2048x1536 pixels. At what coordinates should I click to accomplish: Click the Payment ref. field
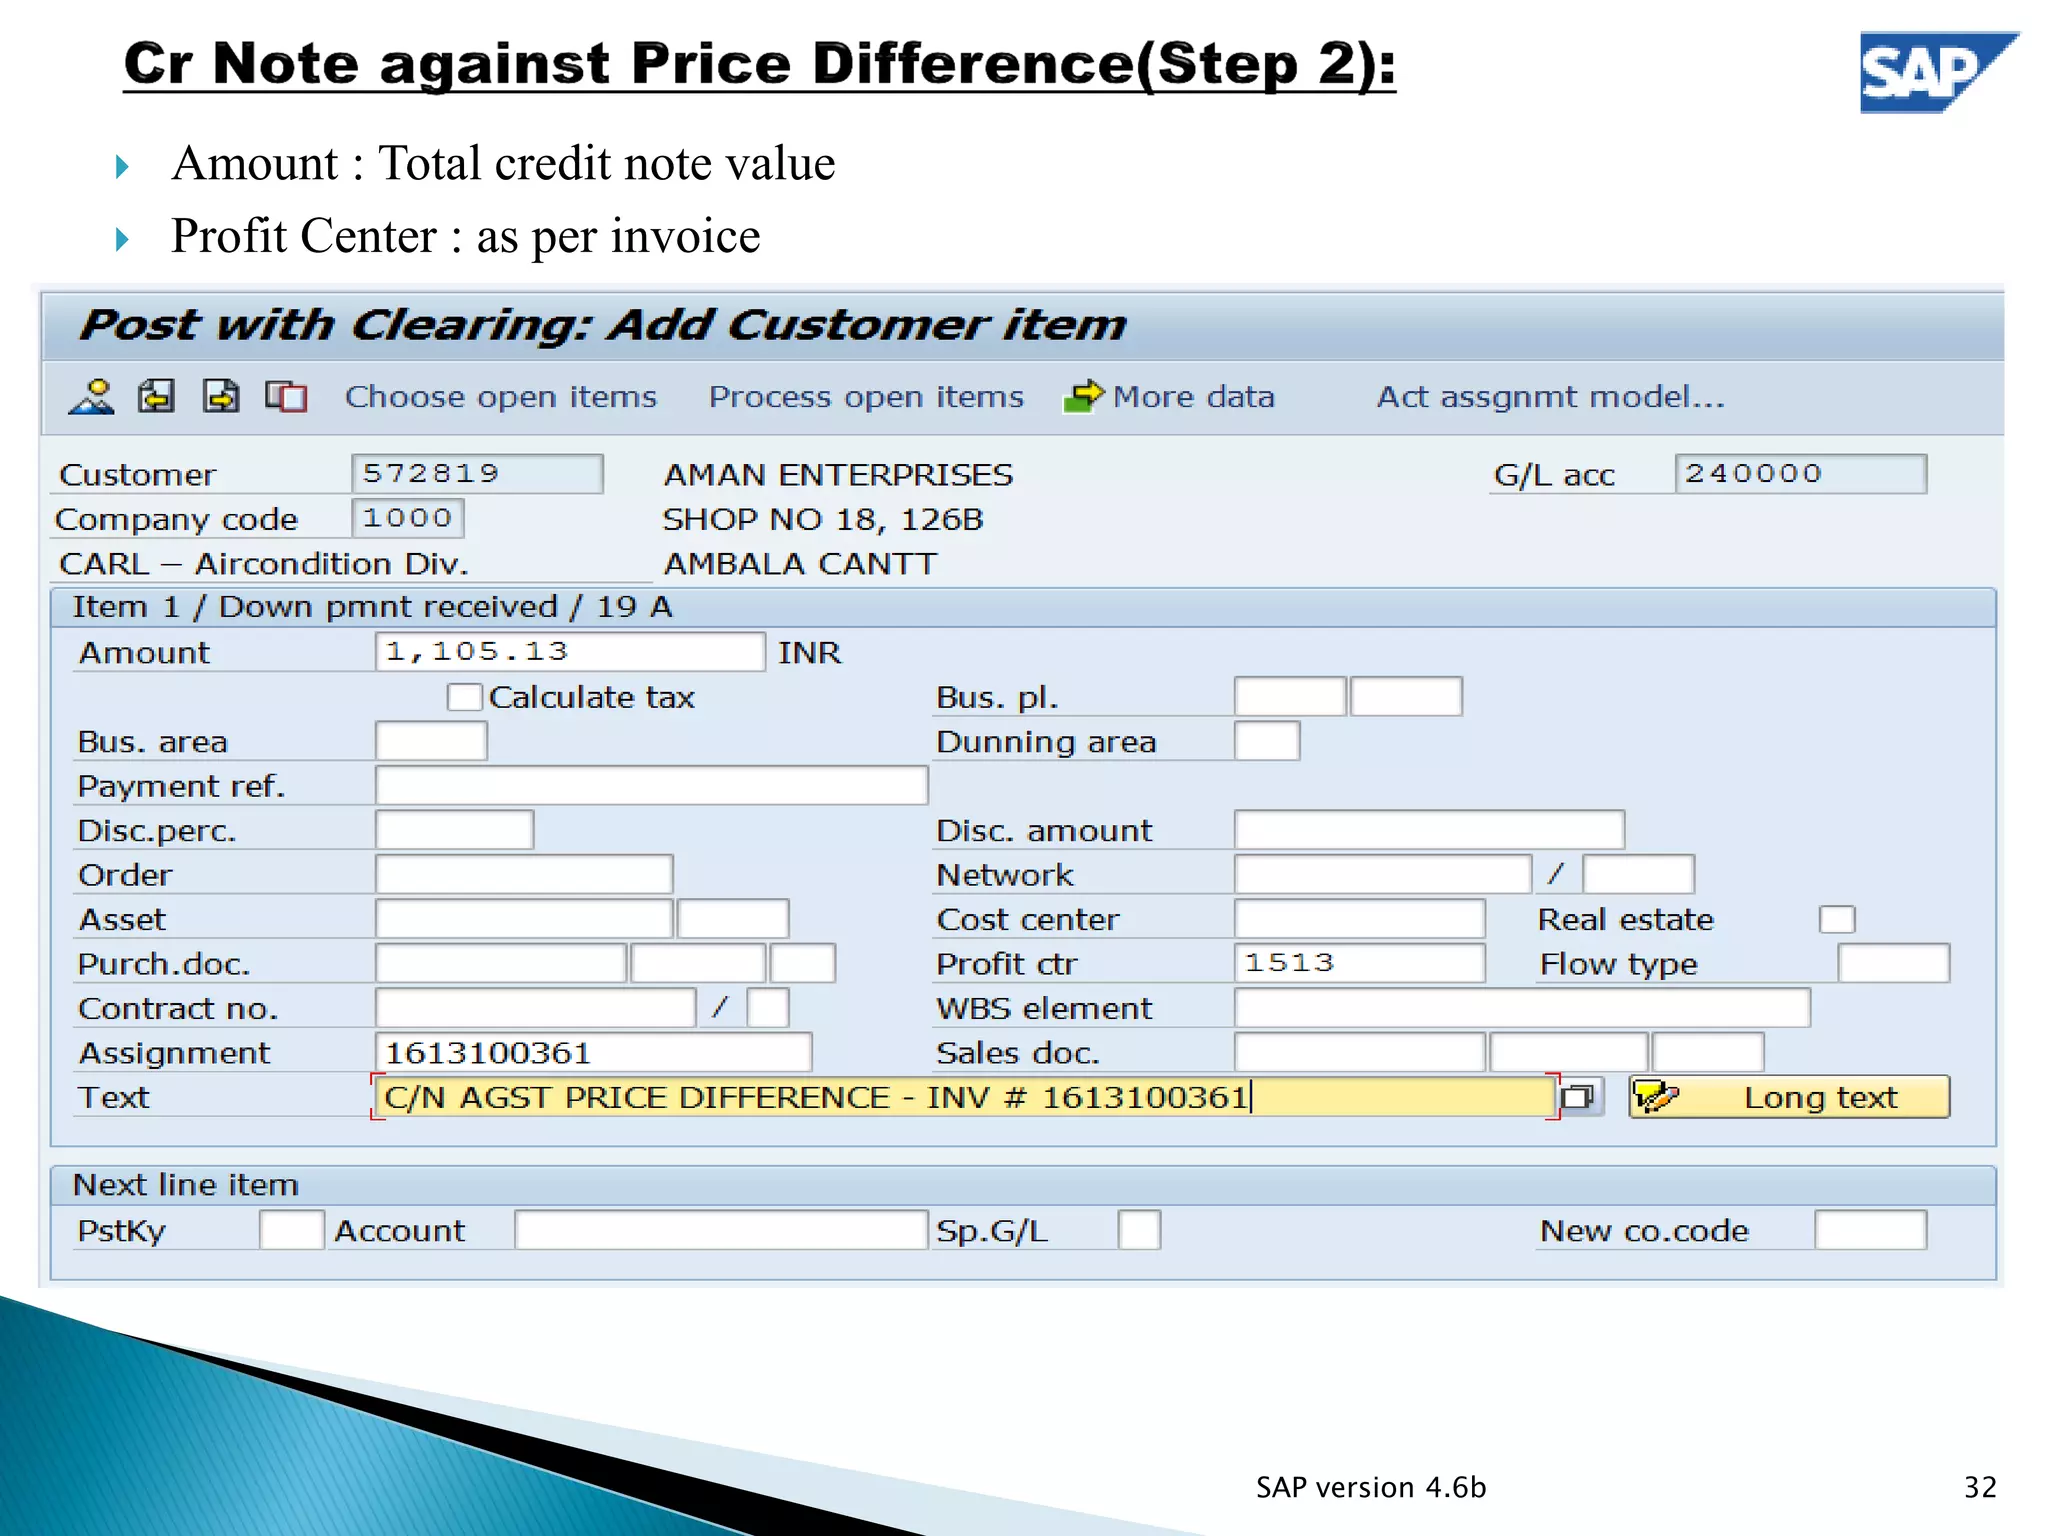click(652, 786)
